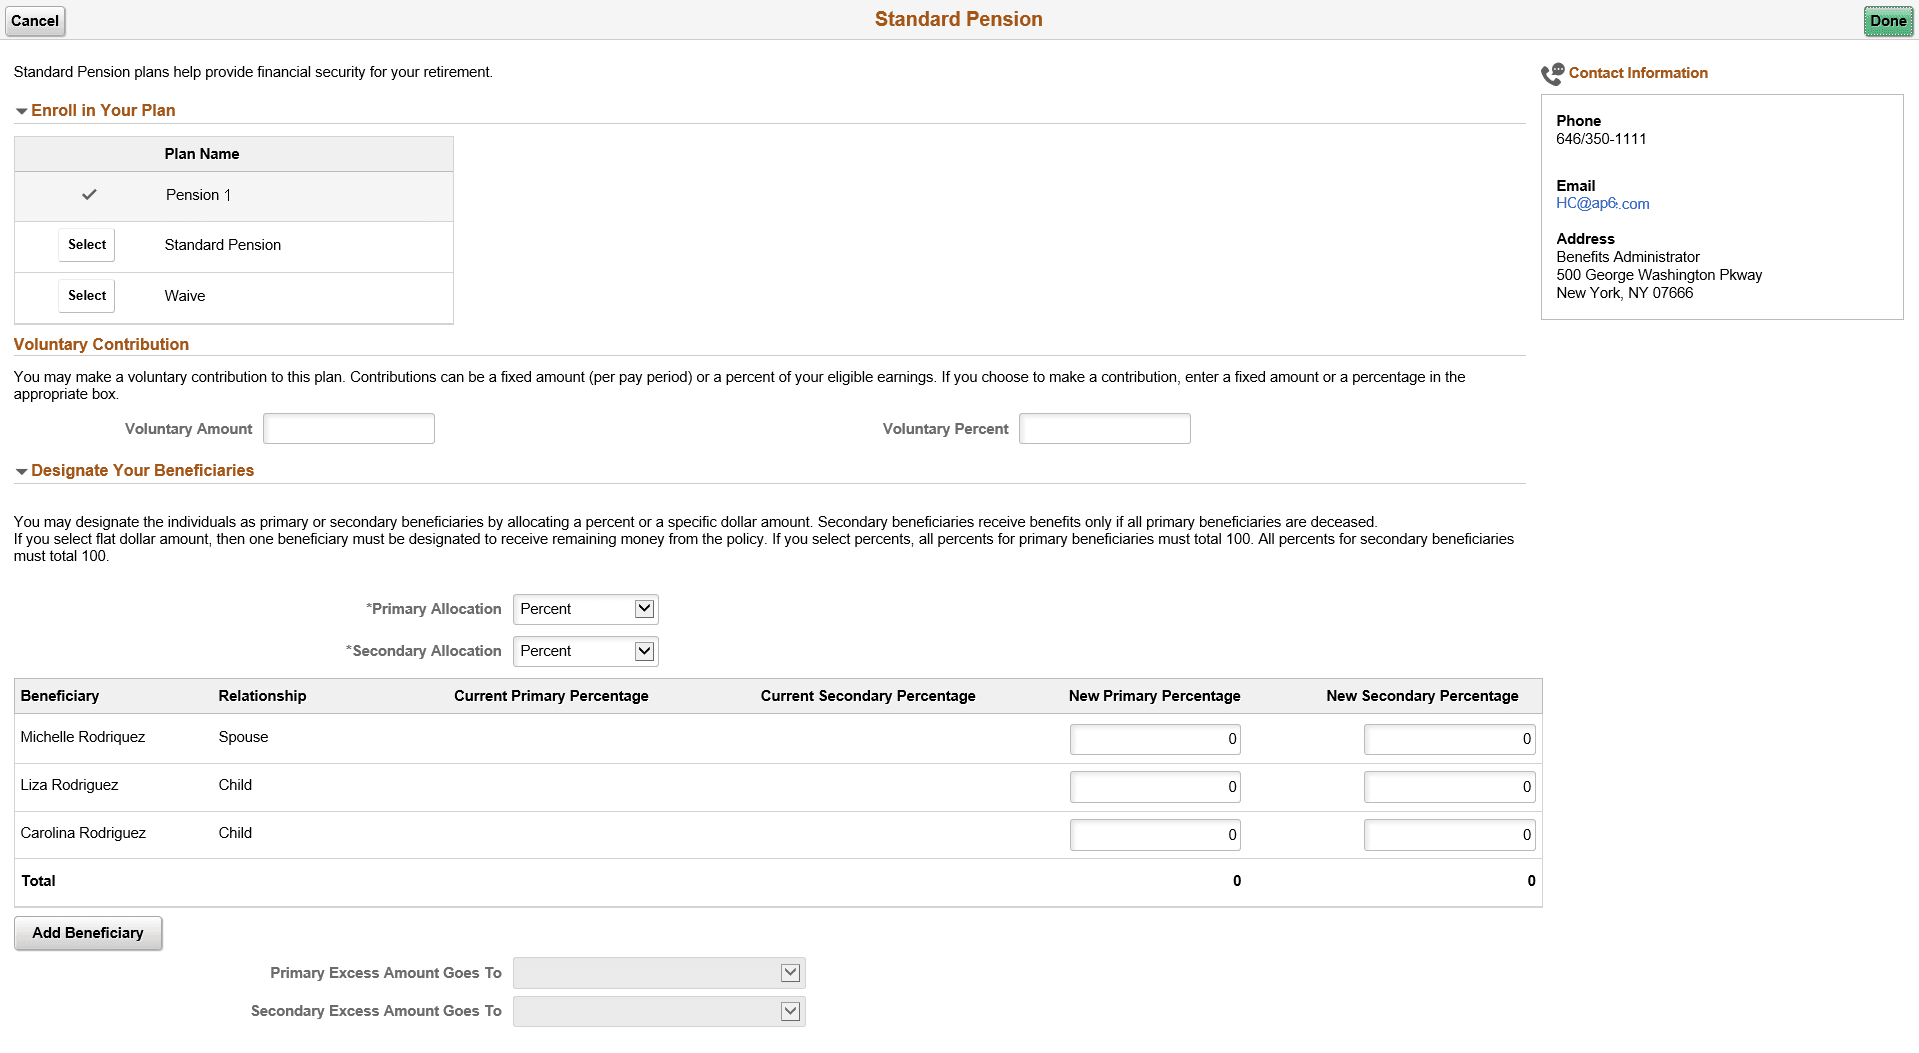This screenshot has height=1053, width=1919.
Task: Click Liza Rodriguez's New Secondary Percentage field
Action: point(1449,787)
